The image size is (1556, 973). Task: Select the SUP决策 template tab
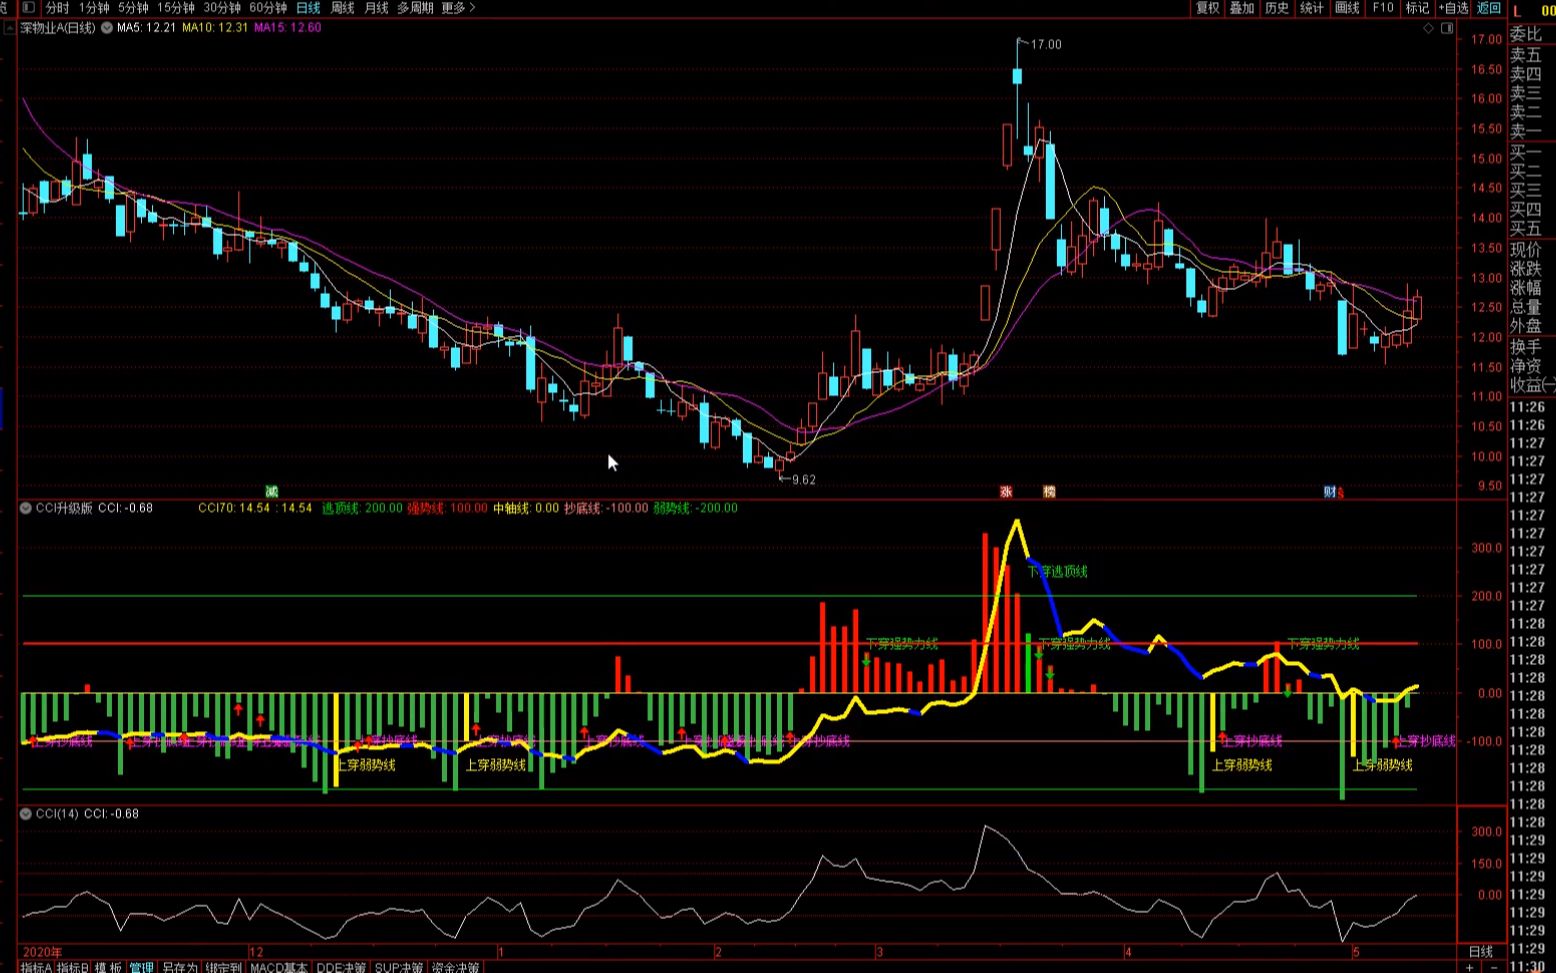(x=399, y=967)
